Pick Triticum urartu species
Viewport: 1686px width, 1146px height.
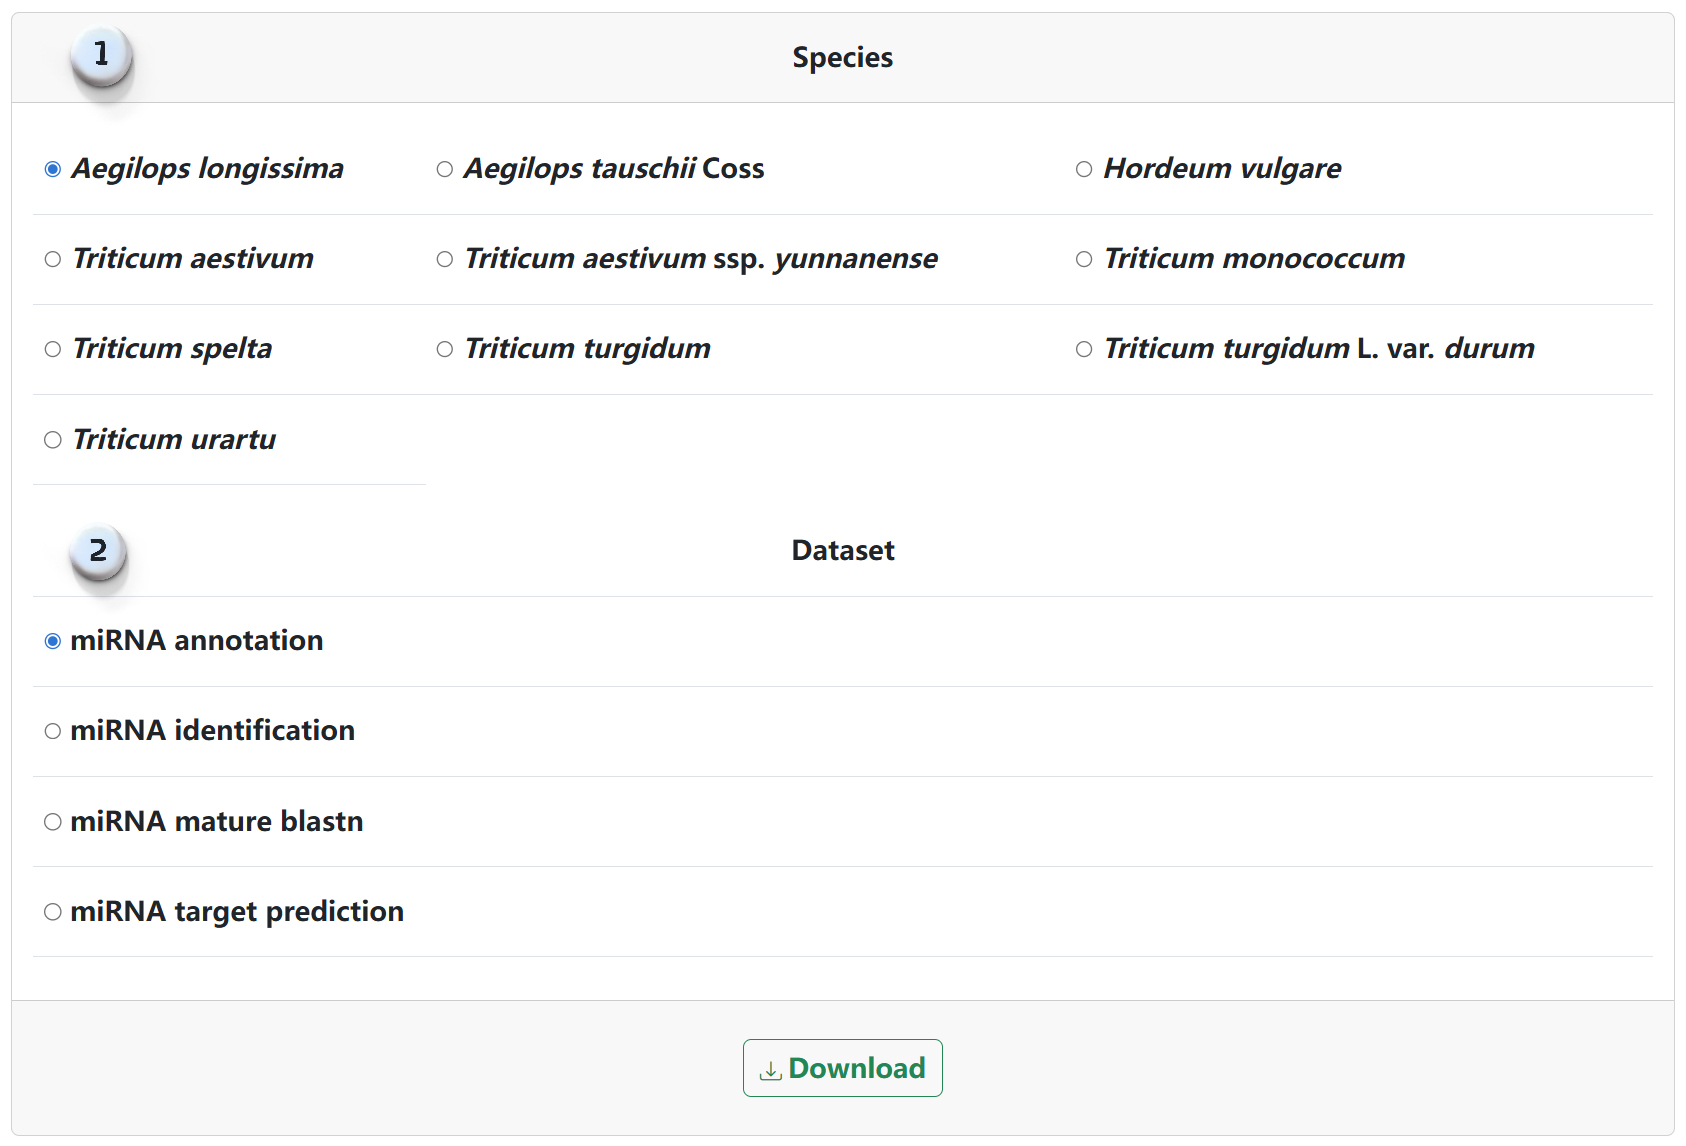(53, 440)
